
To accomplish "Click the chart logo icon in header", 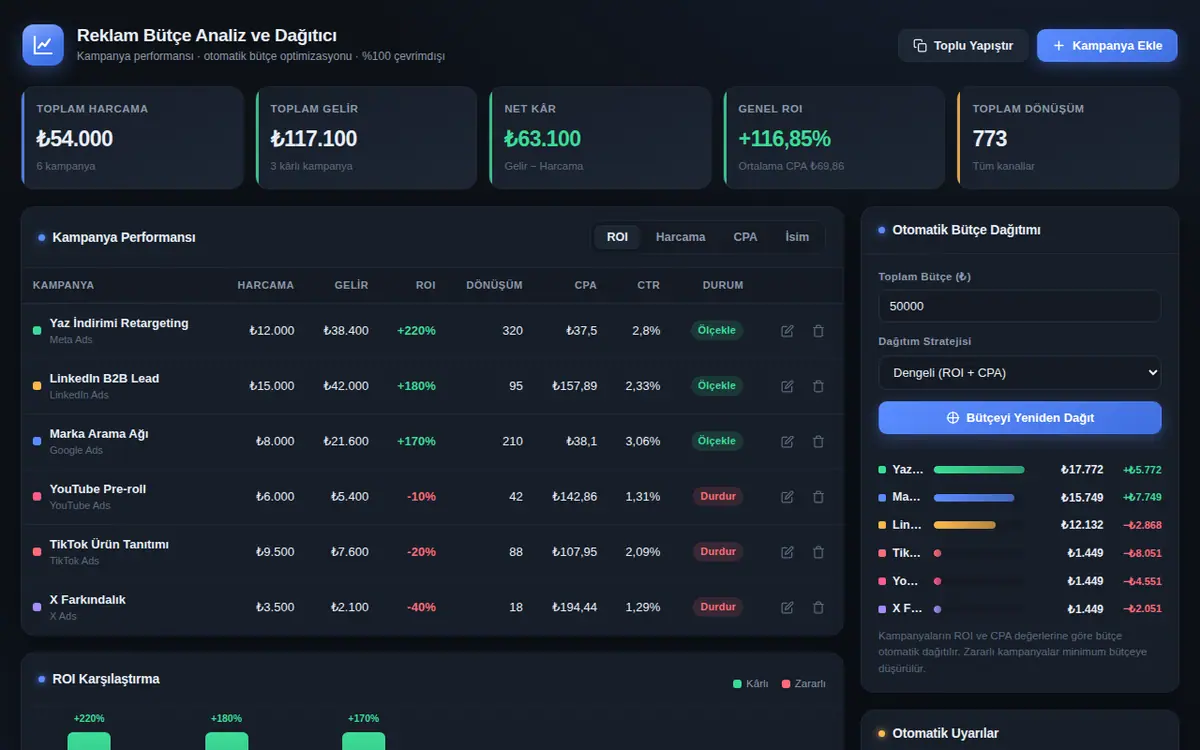I will coord(43,45).
